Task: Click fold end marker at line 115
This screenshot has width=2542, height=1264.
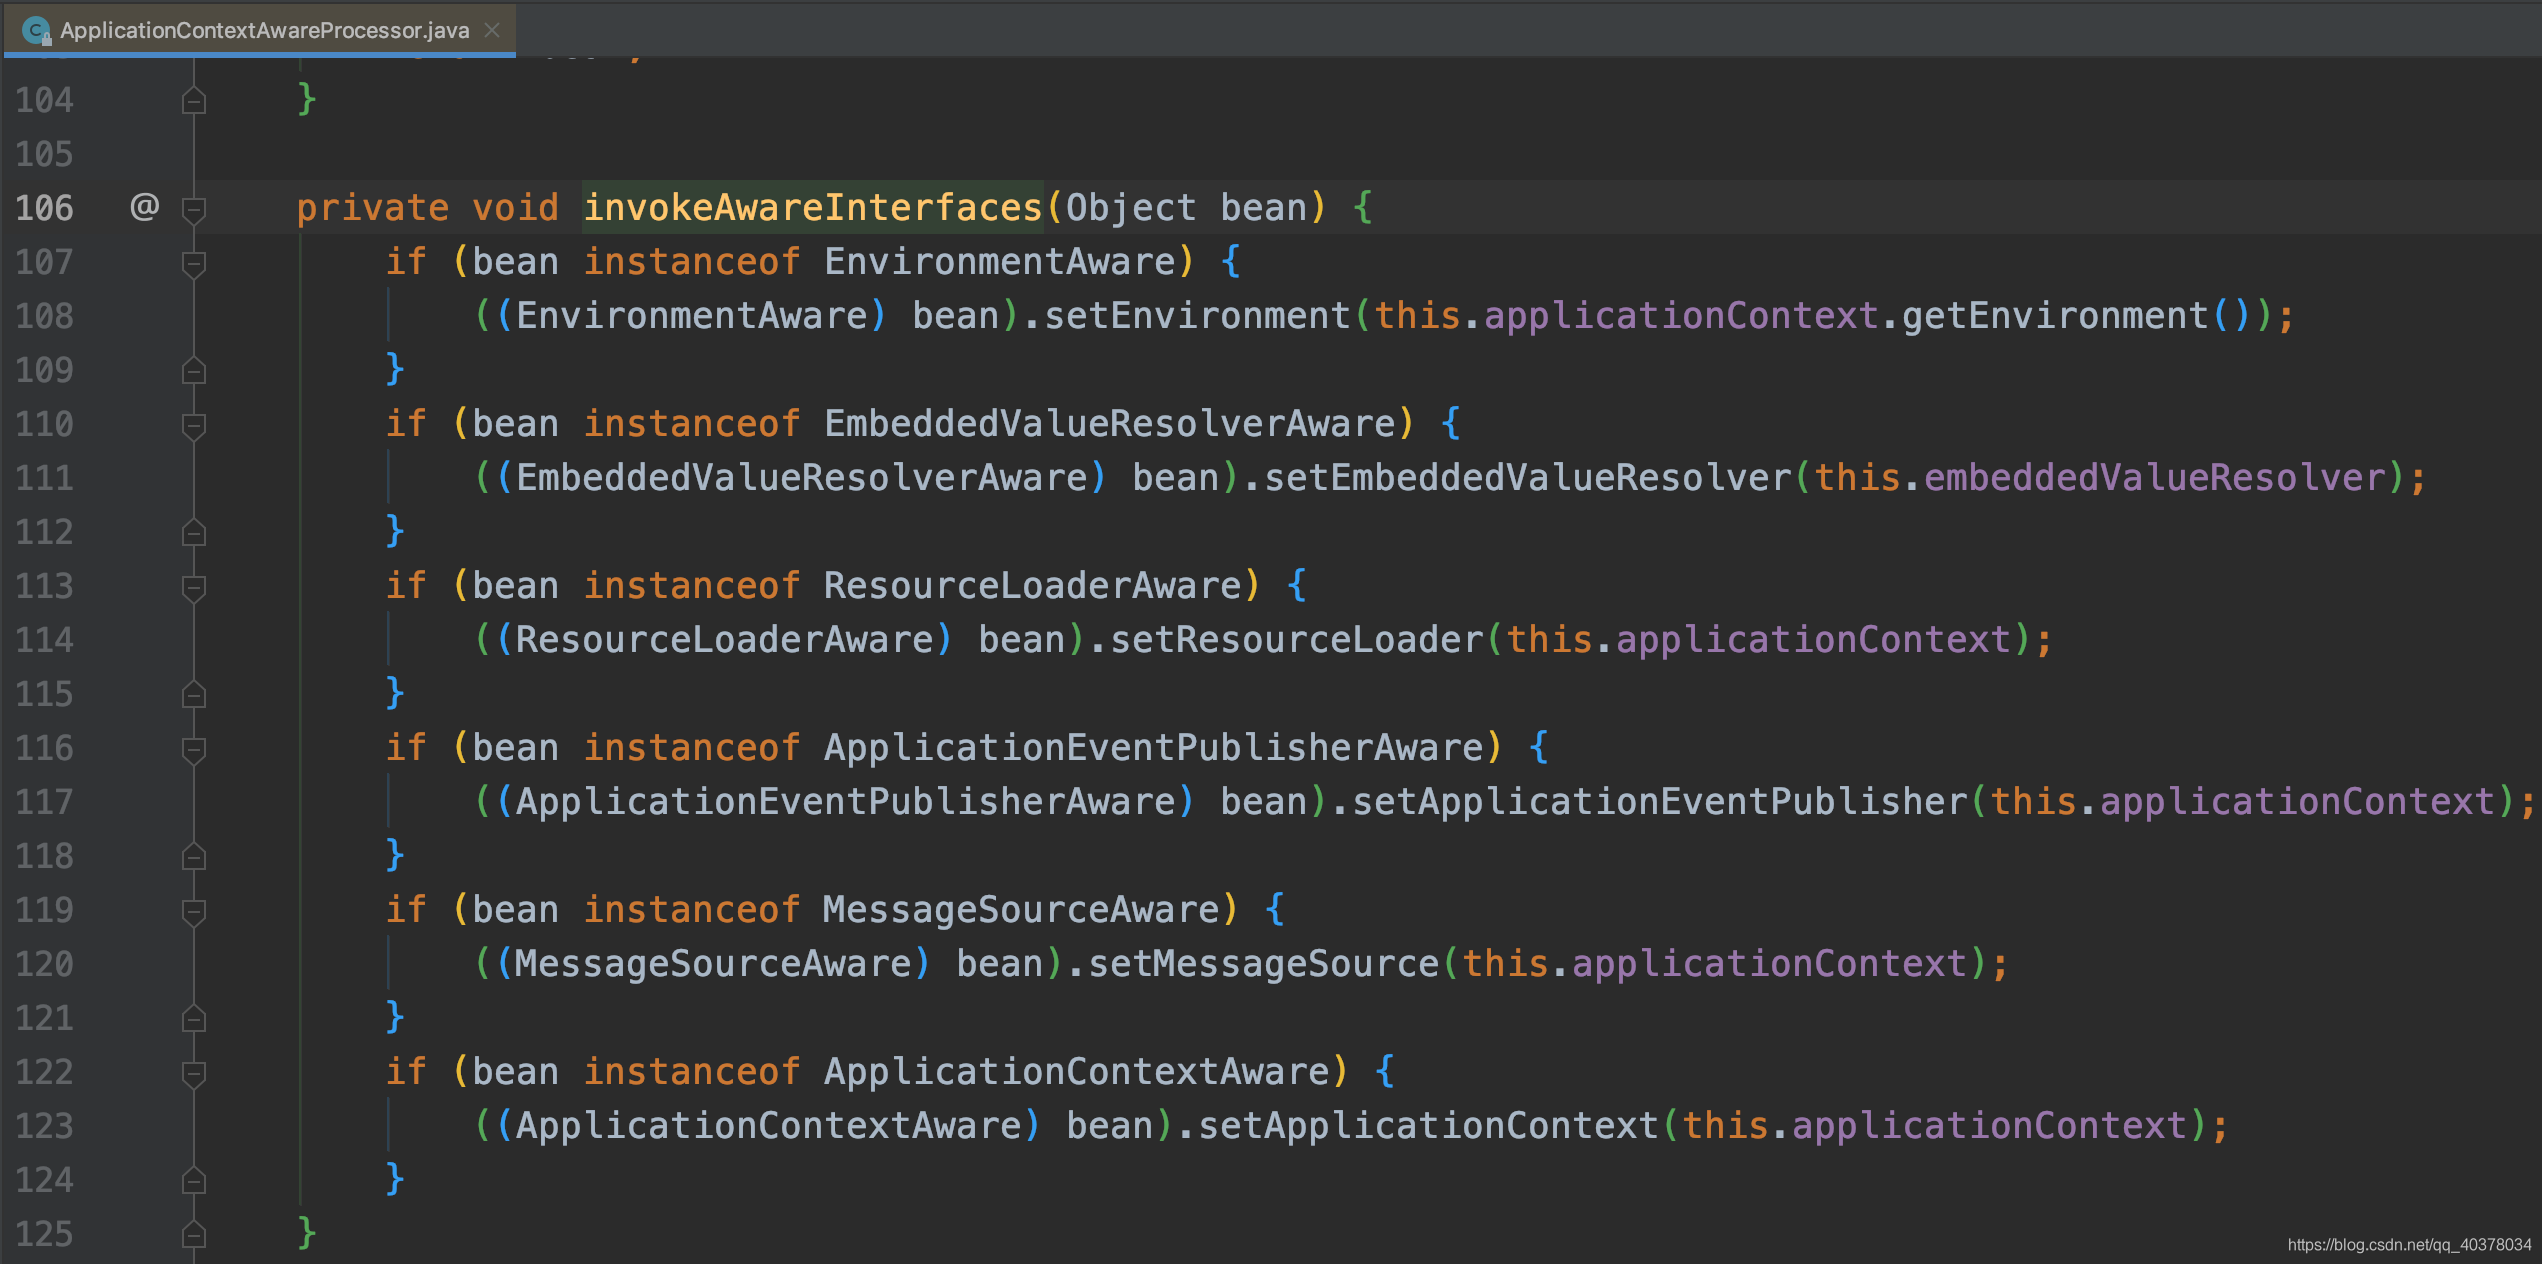Action: pyautogui.click(x=194, y=694)
